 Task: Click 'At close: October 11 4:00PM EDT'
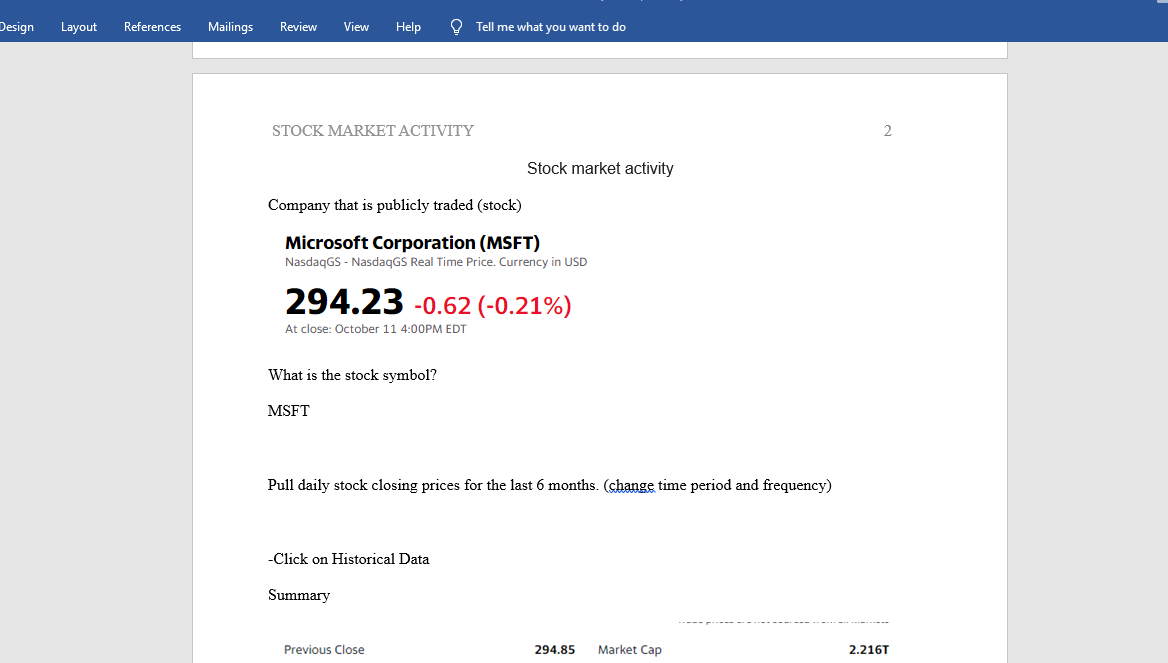375,329
